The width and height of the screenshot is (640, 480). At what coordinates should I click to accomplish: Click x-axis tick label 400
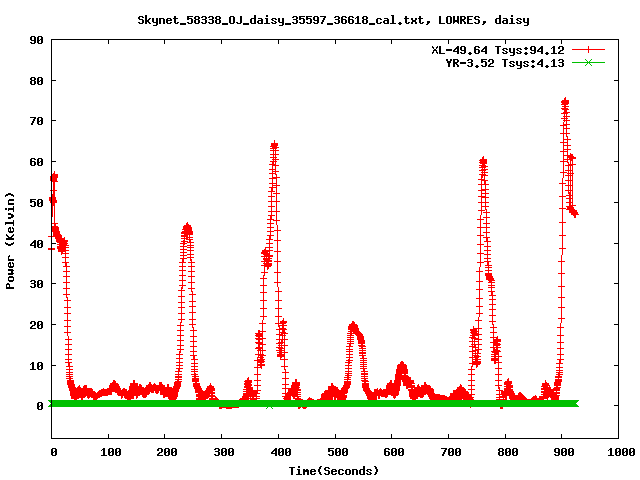pyautogui.click(x=280, y=452)
